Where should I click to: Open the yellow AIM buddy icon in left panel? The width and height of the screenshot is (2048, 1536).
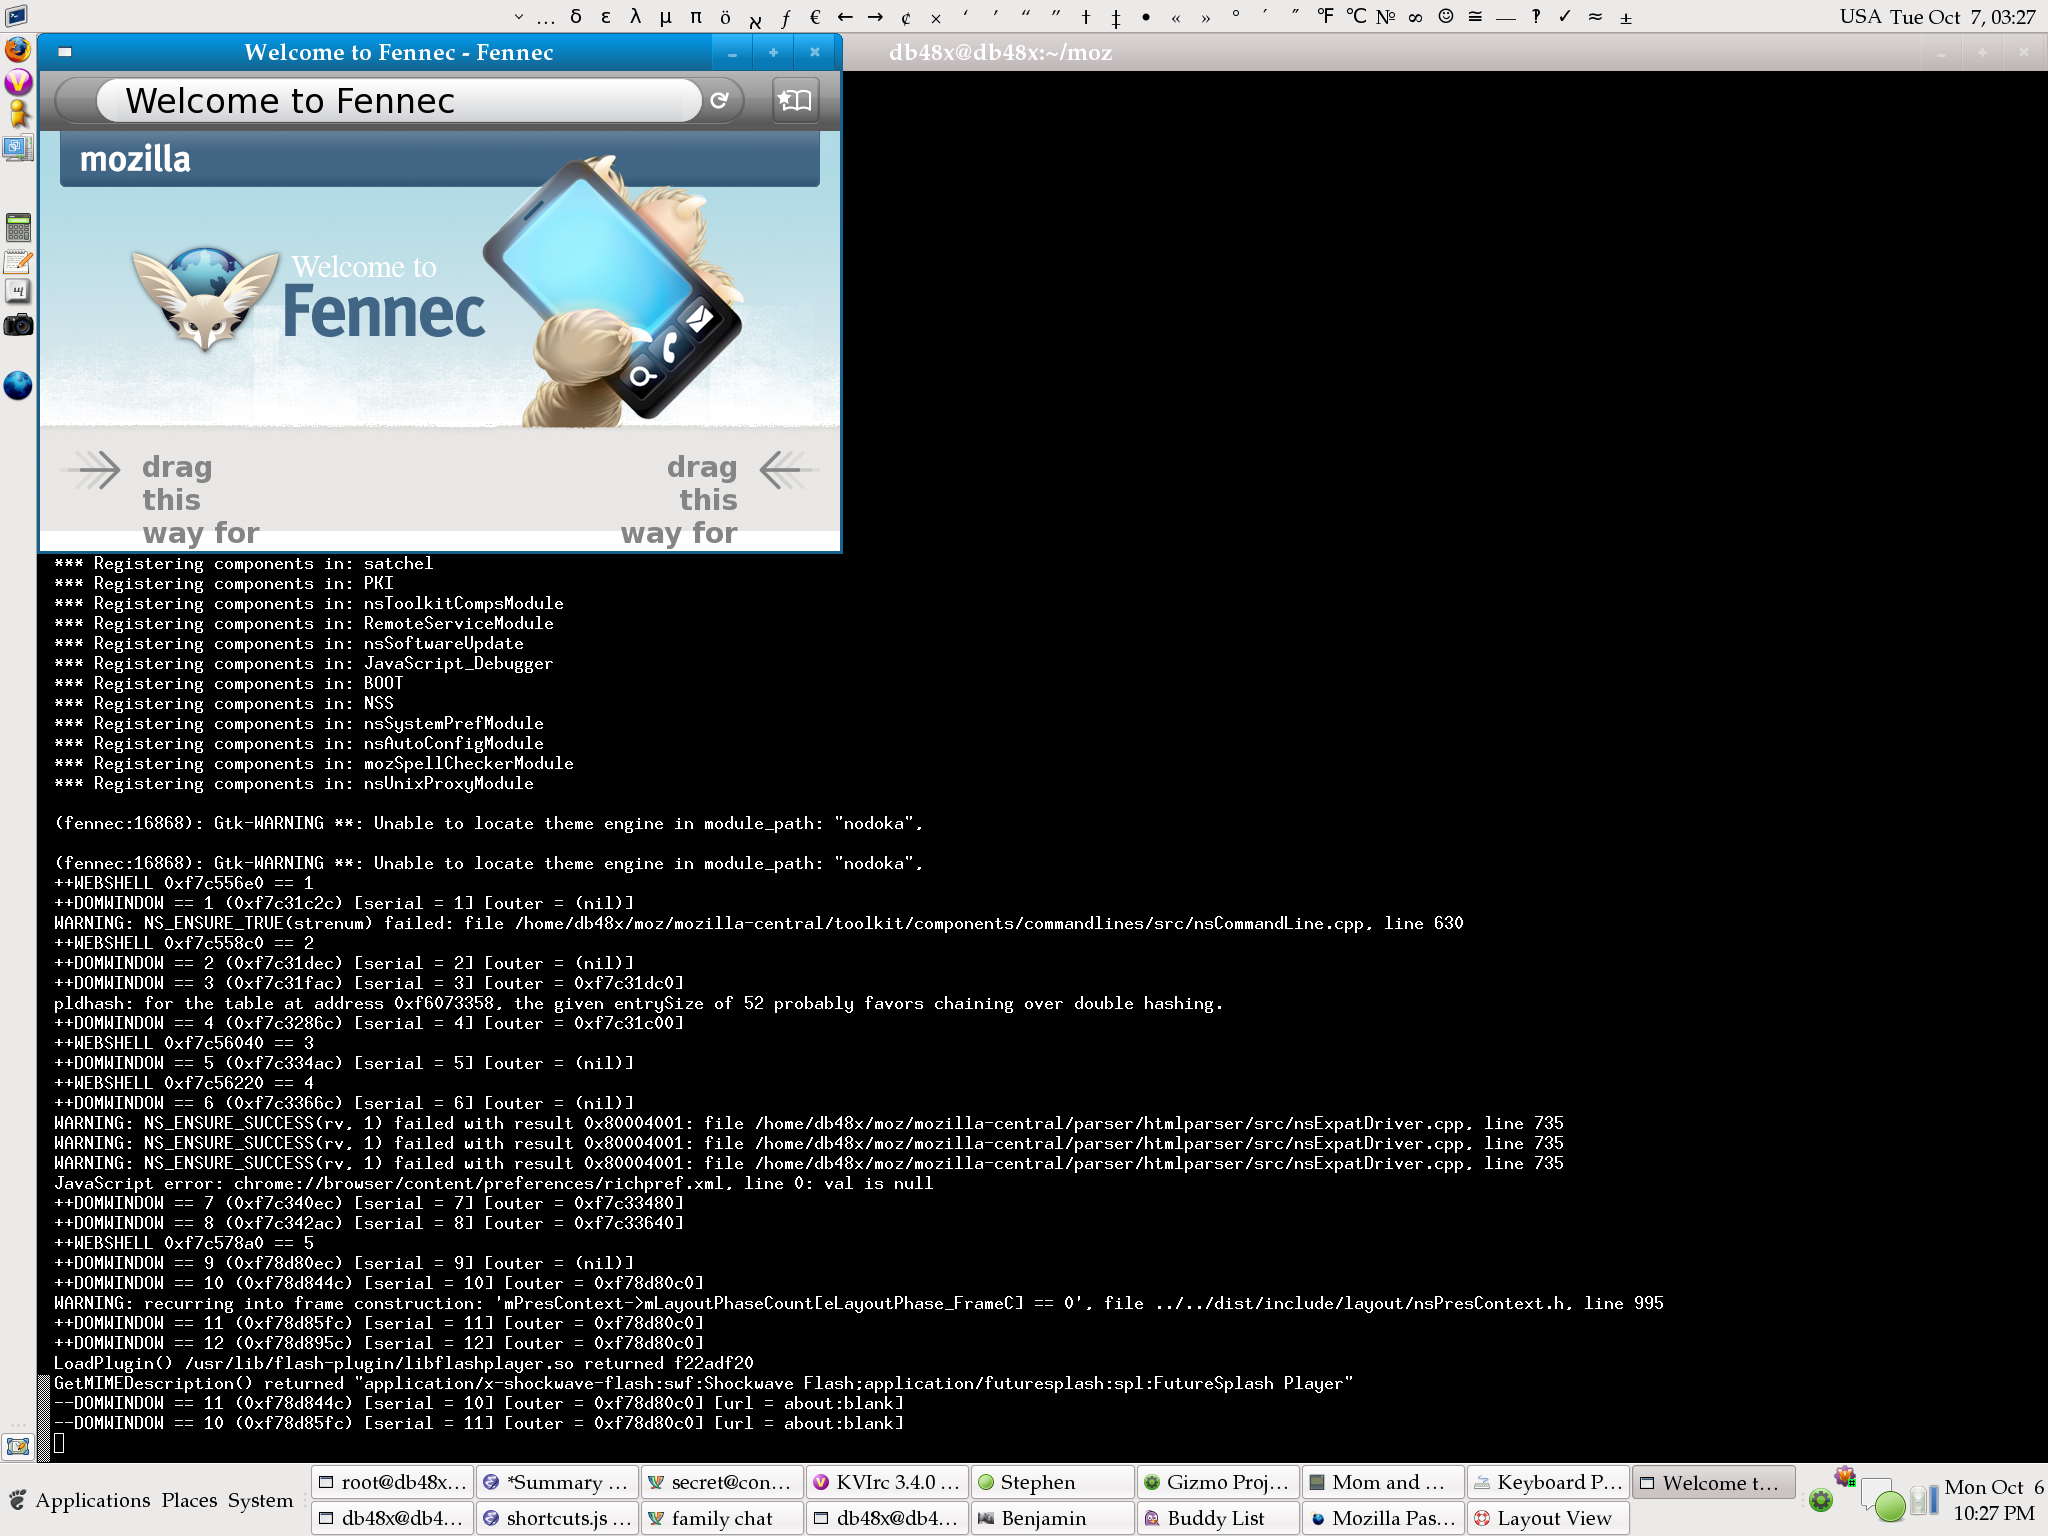[x=18, y=114]
